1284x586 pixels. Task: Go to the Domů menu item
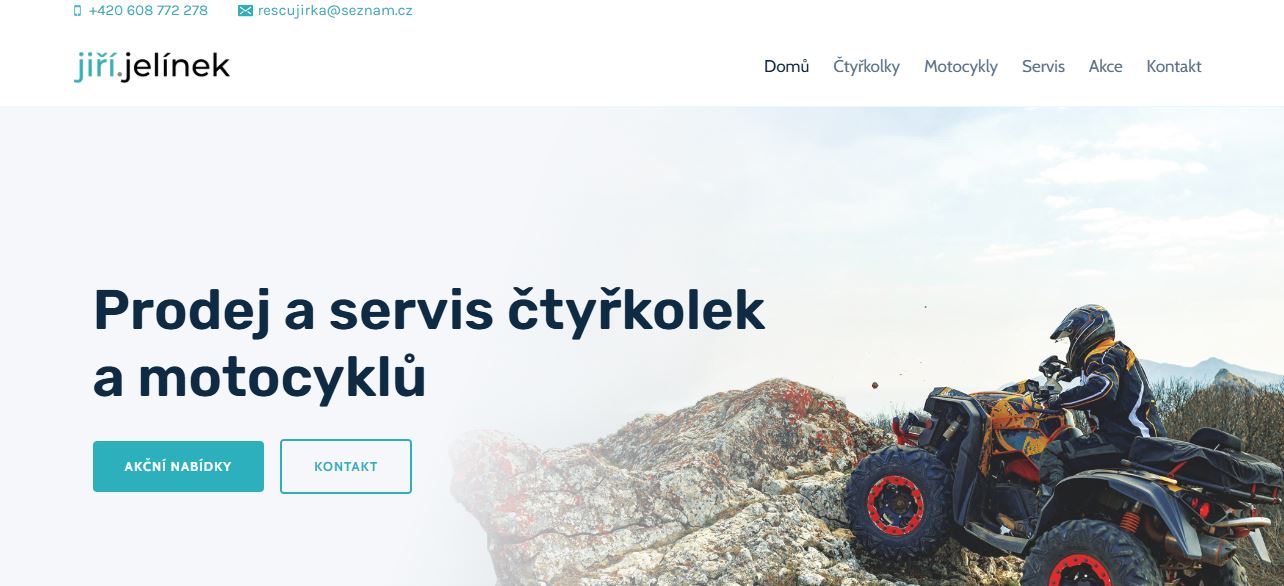(786, 66)
